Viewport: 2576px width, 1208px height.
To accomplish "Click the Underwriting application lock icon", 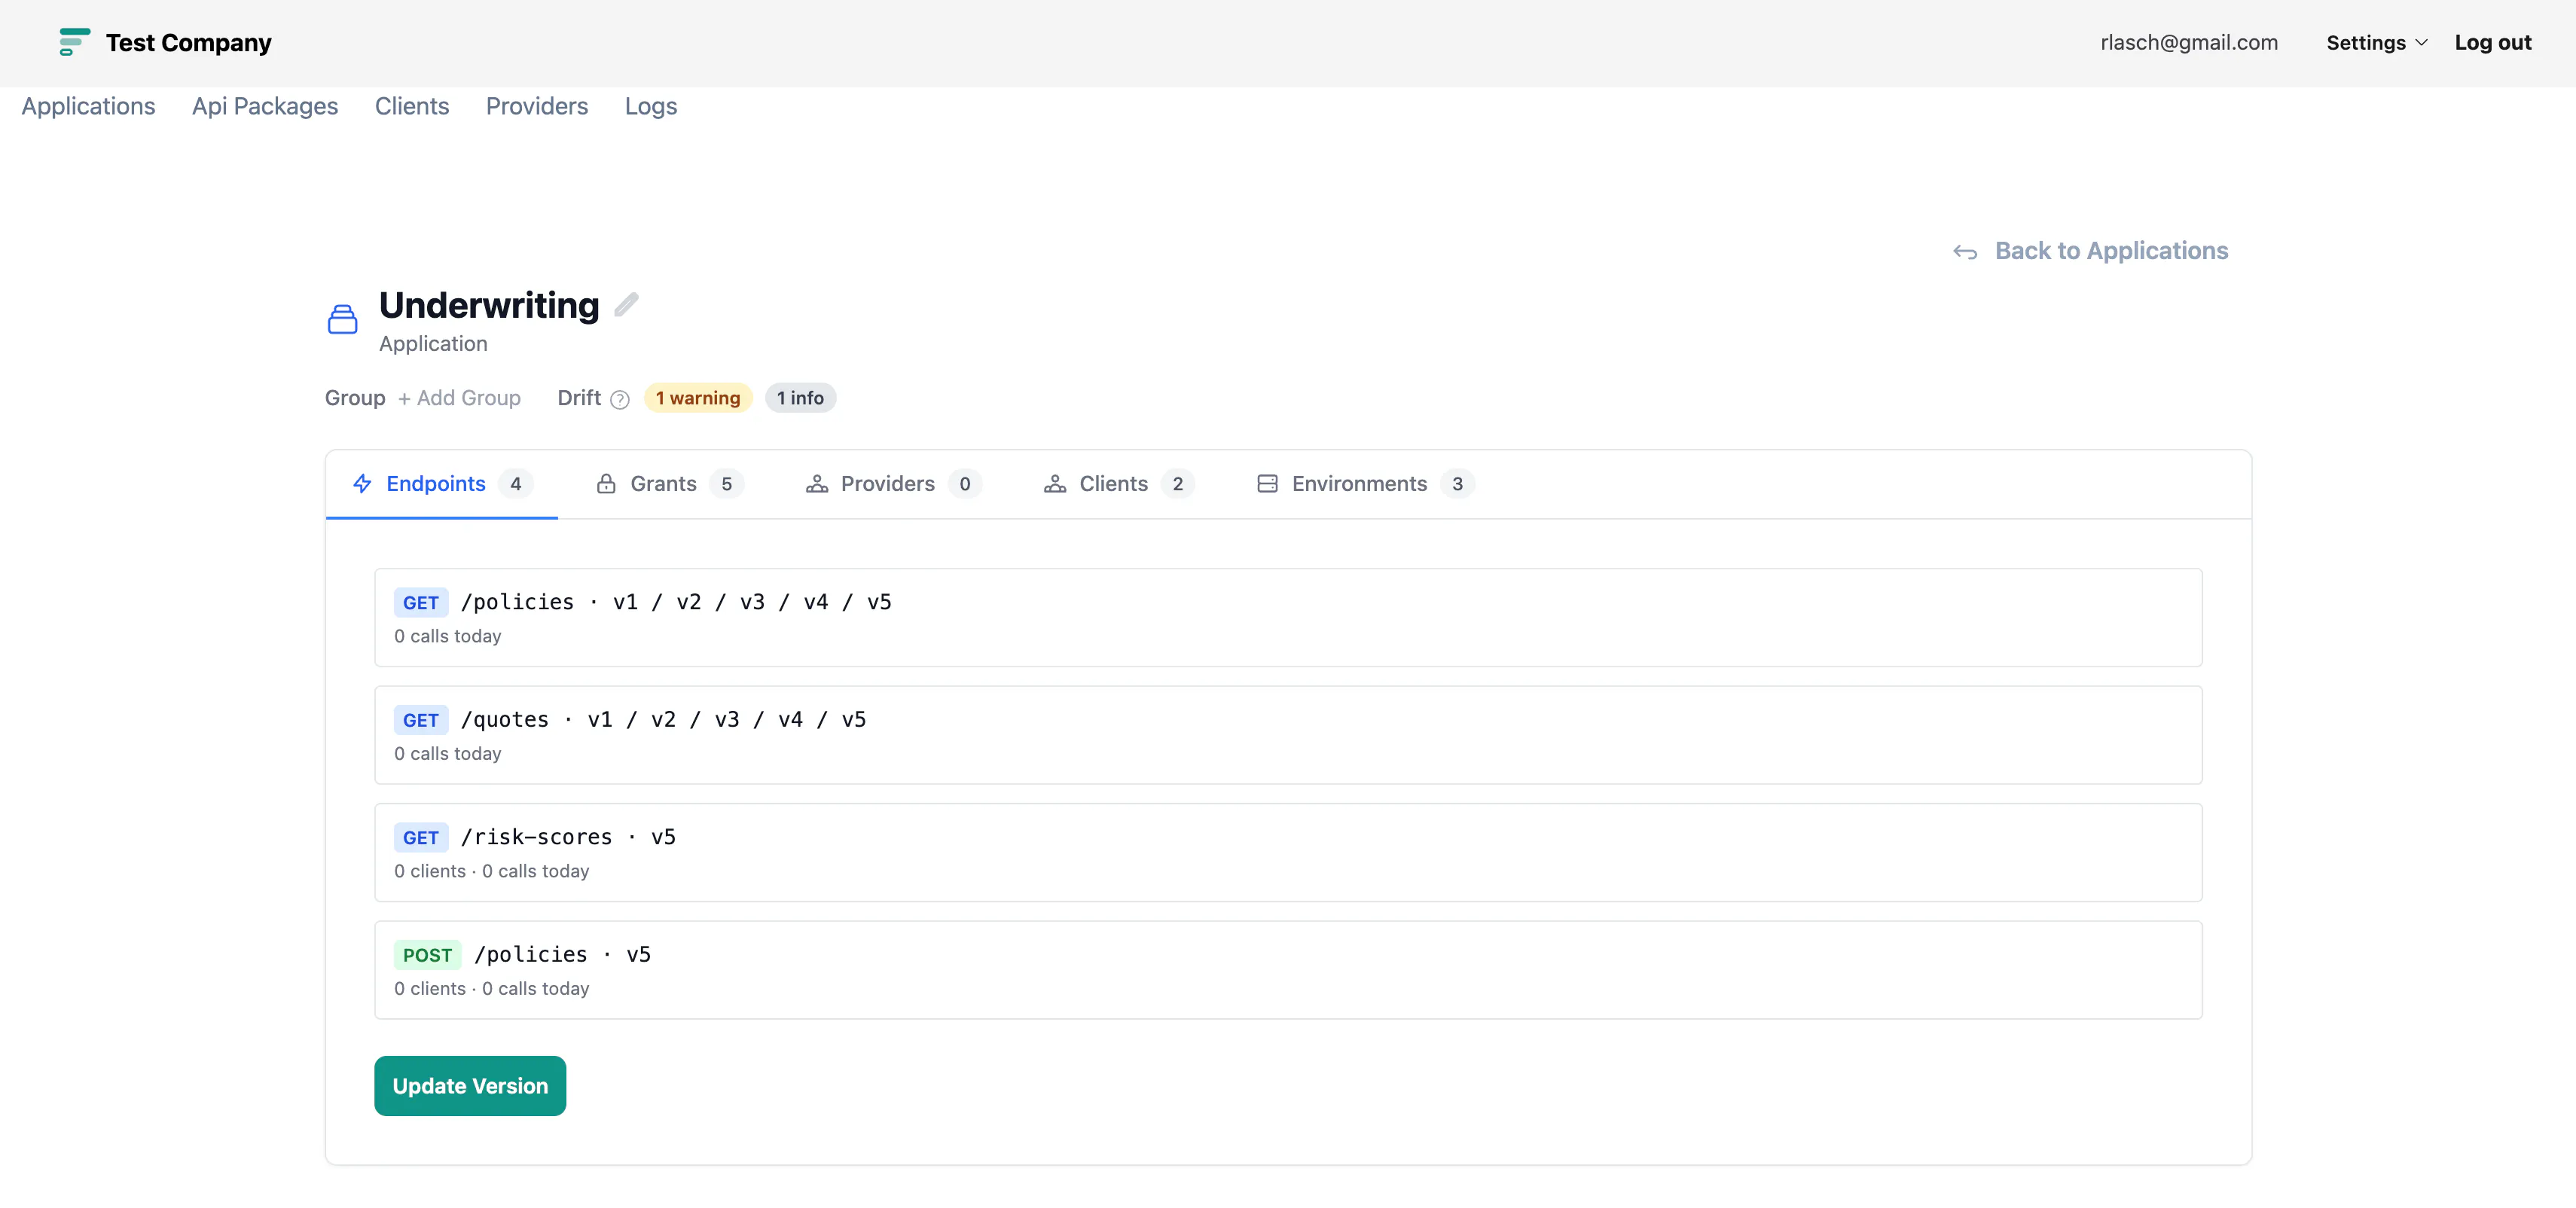I will [342, 319].
